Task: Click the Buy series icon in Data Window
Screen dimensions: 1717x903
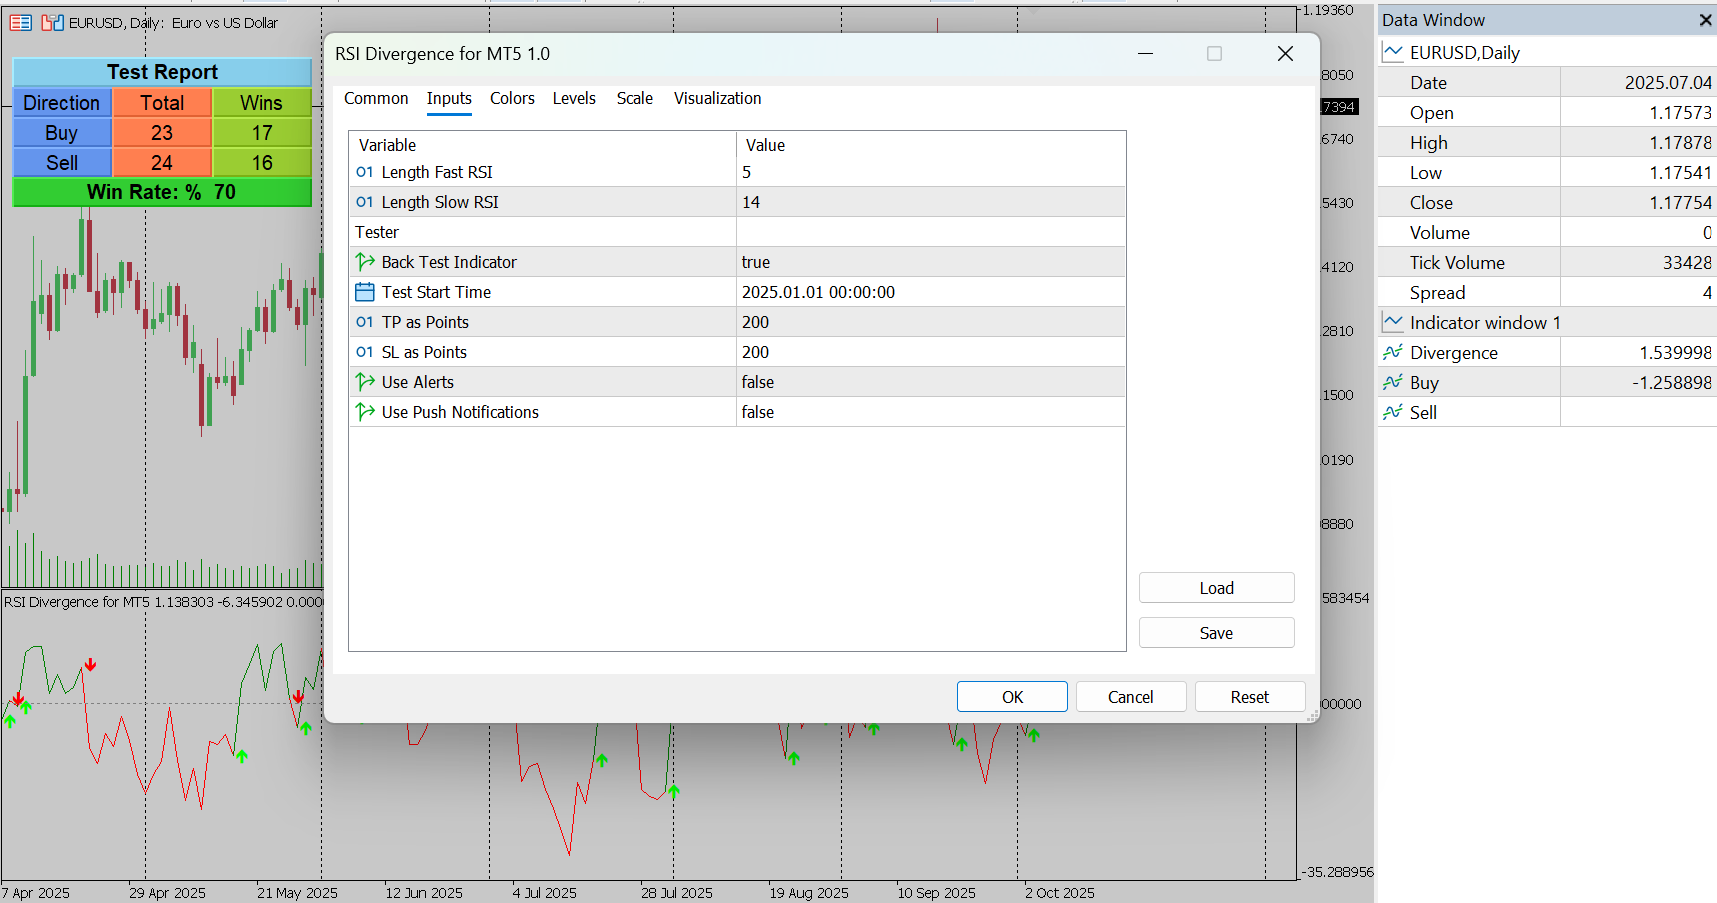Action: click(1392, 382)
